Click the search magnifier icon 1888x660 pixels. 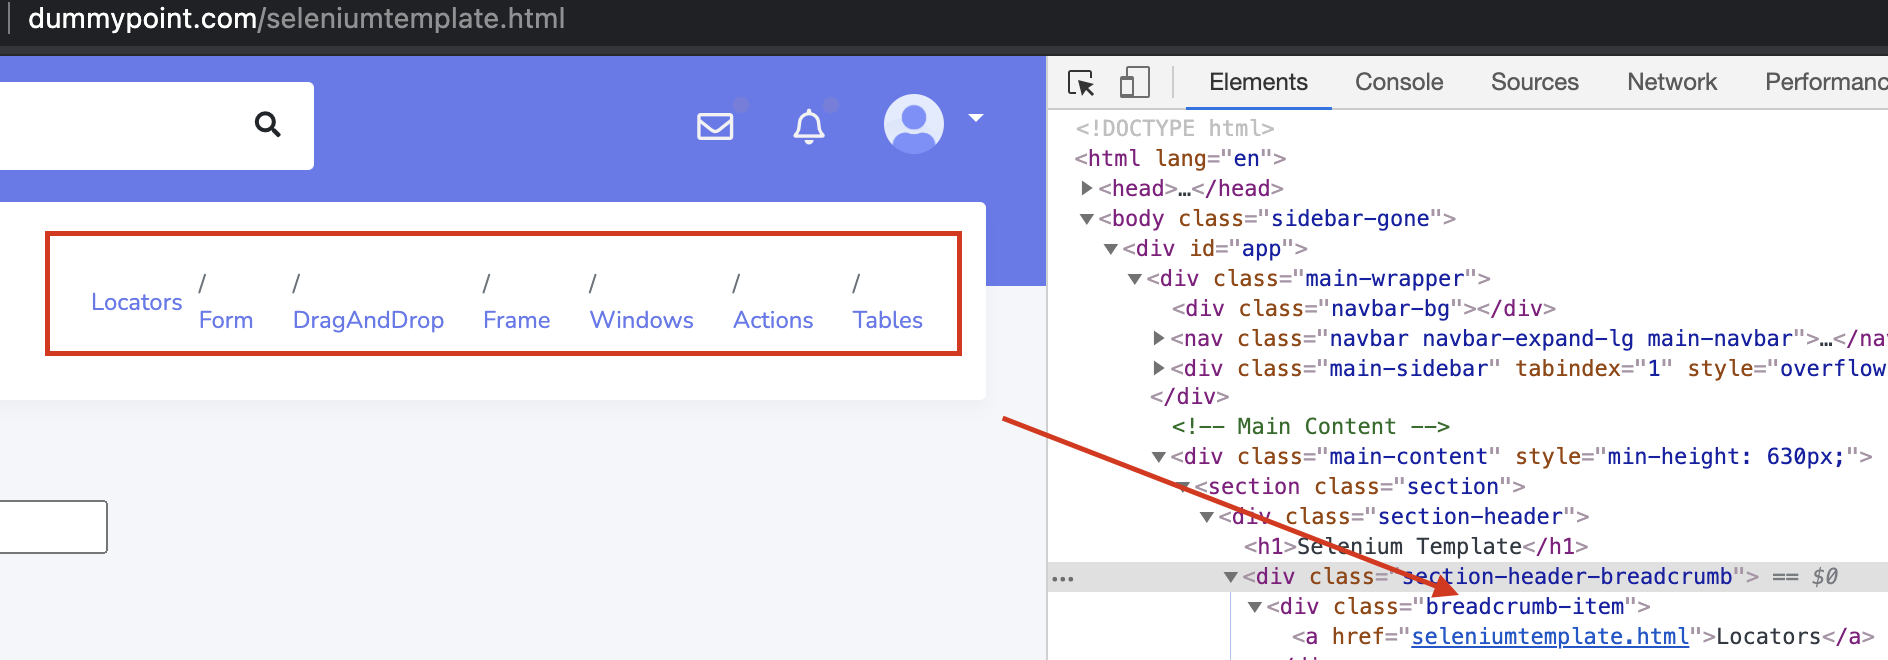point(267,124)
